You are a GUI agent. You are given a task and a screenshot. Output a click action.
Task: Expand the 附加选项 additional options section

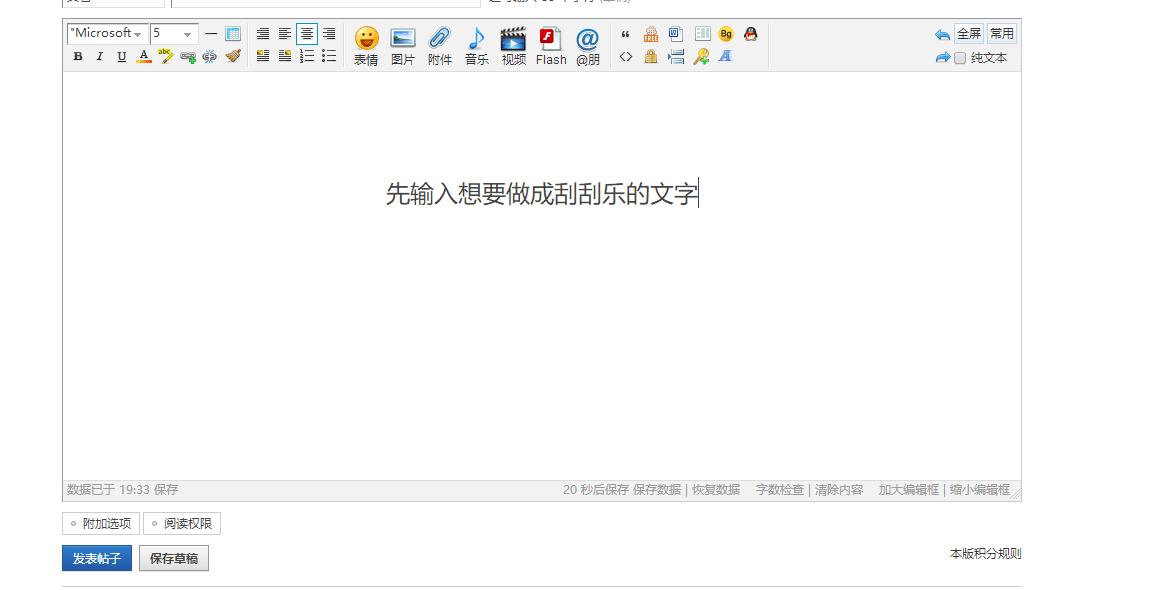tap(101, 523)
